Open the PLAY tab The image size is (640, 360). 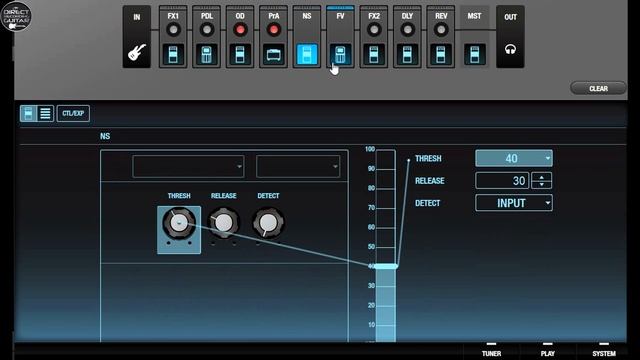pyautogui.click(x=548, y=353)
